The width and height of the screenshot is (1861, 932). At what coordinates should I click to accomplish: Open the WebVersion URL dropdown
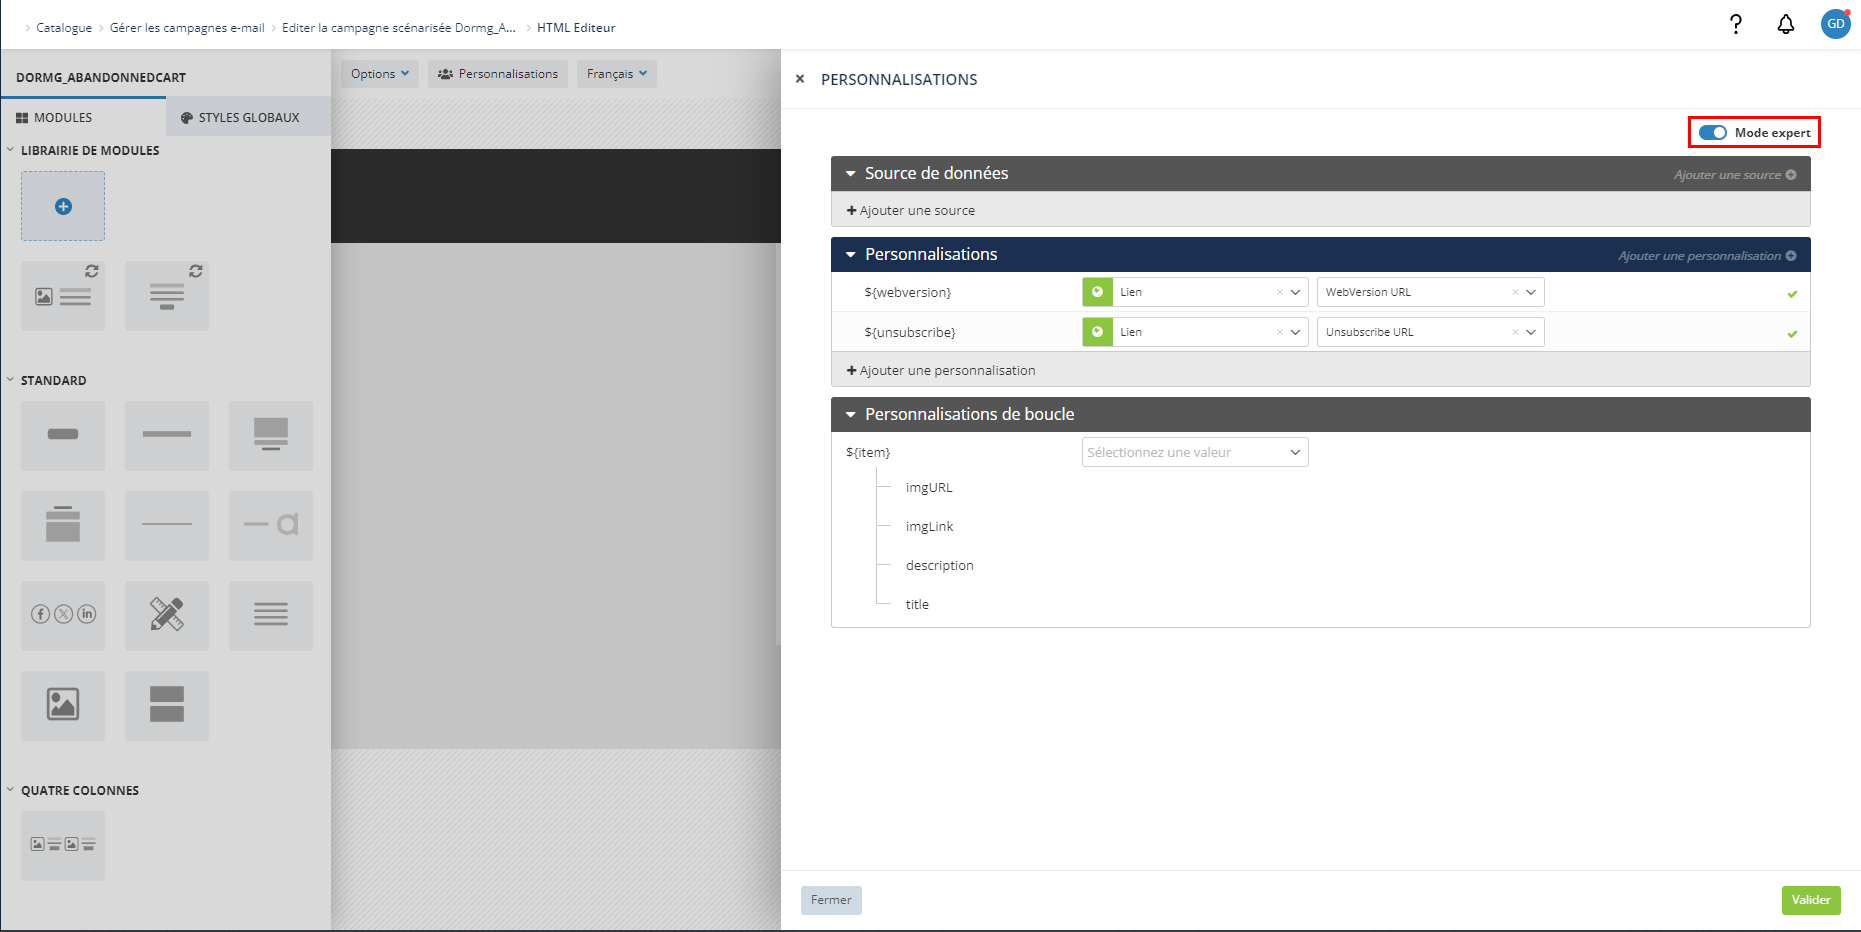(1431, 292)
